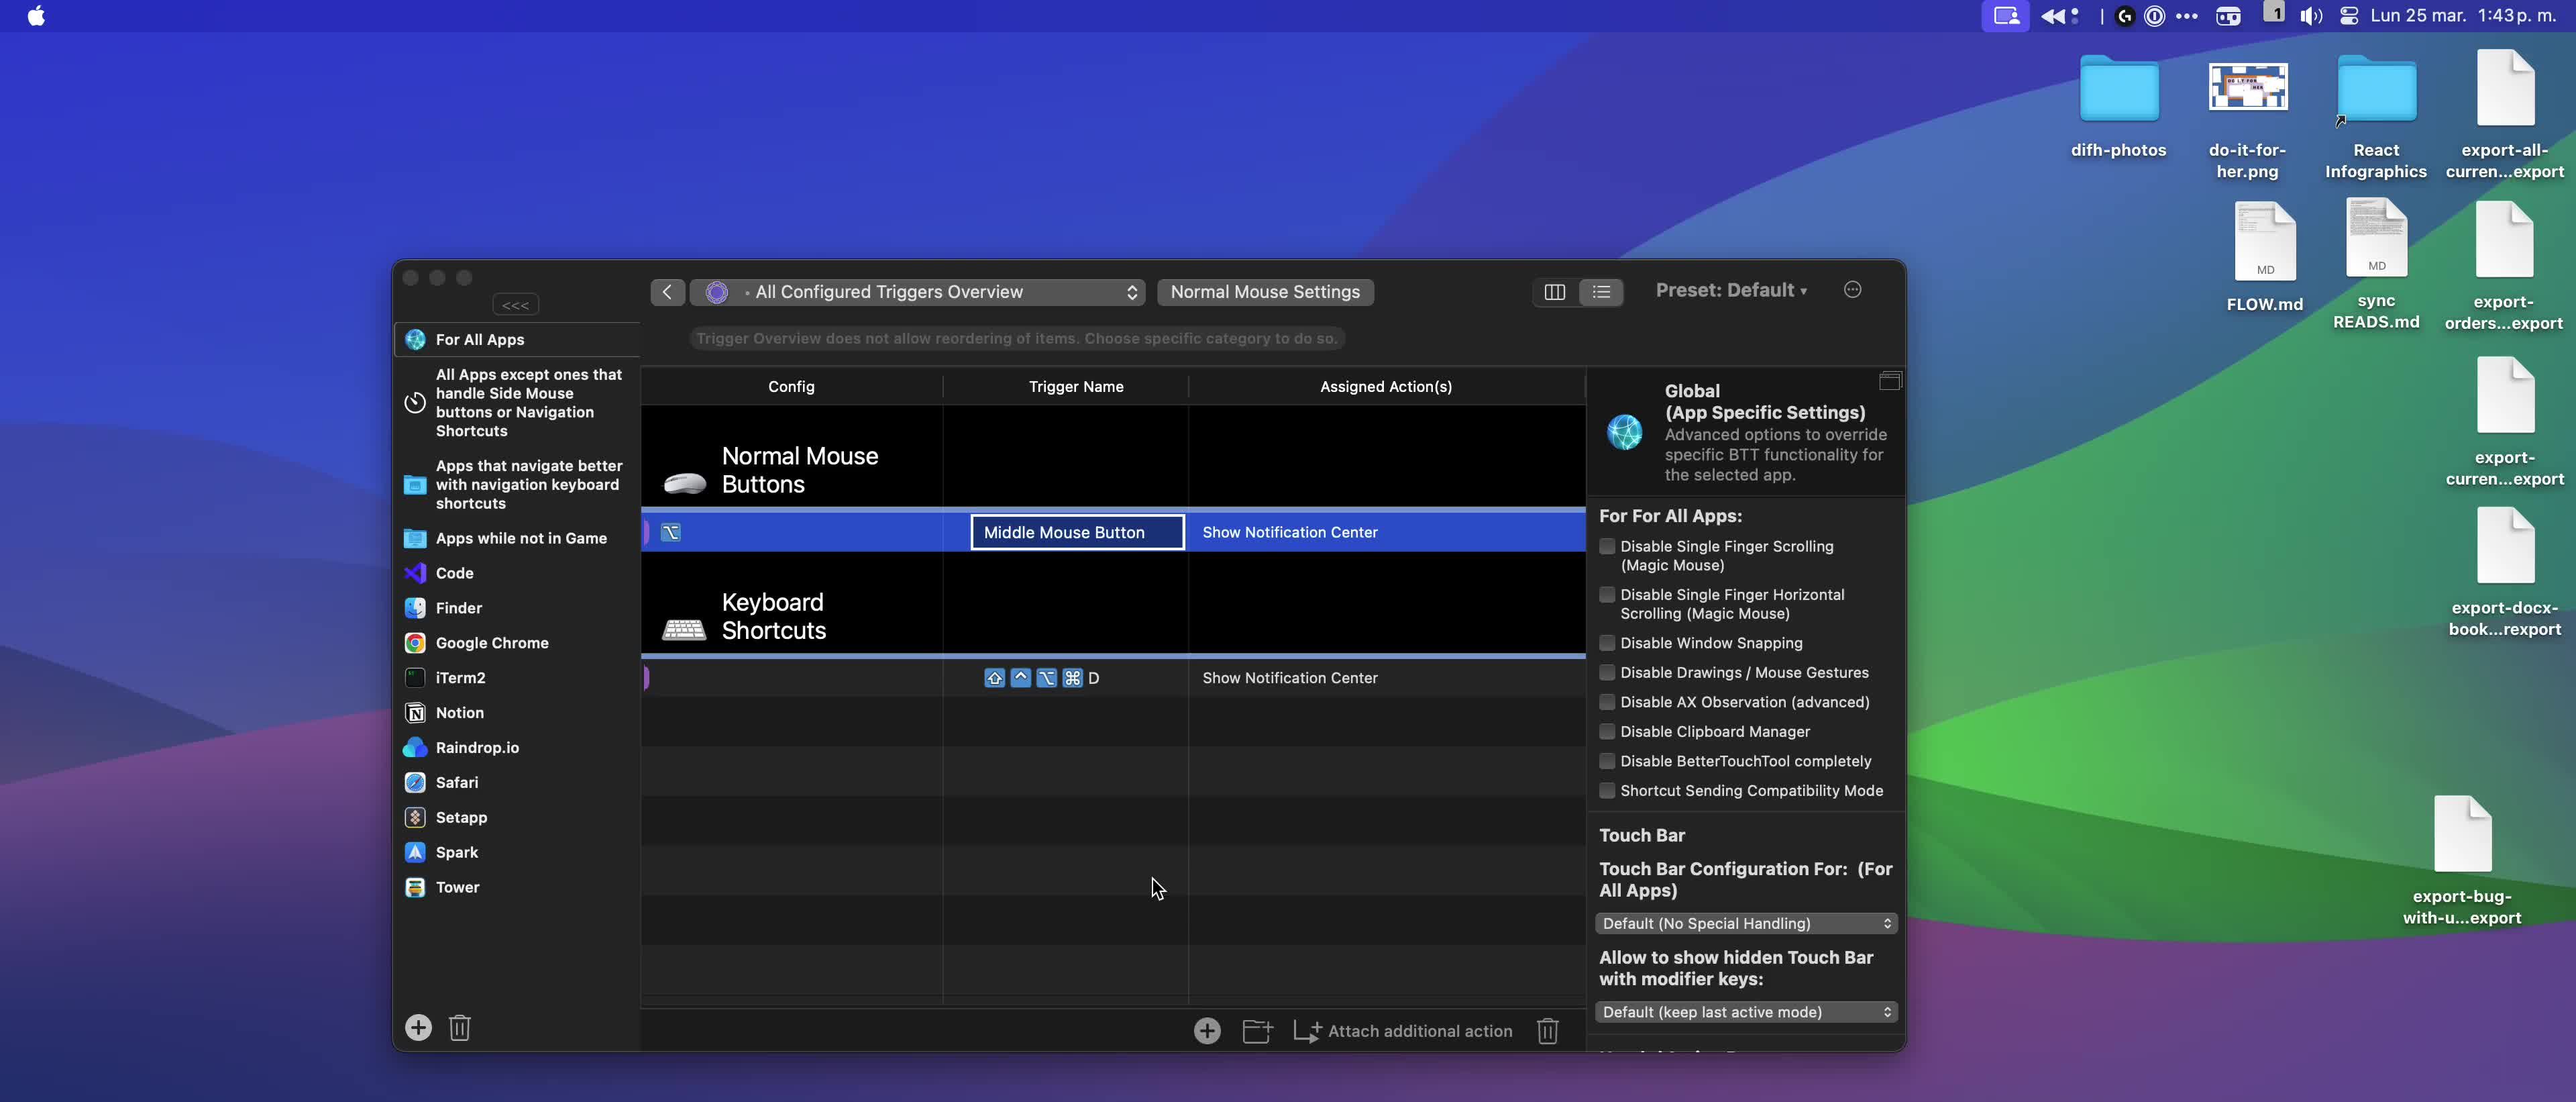Open All Configured Triggers Overview dropdown
This screenshot has width=2576, height=1102.
pyautogui.click(x=917, y=292)
